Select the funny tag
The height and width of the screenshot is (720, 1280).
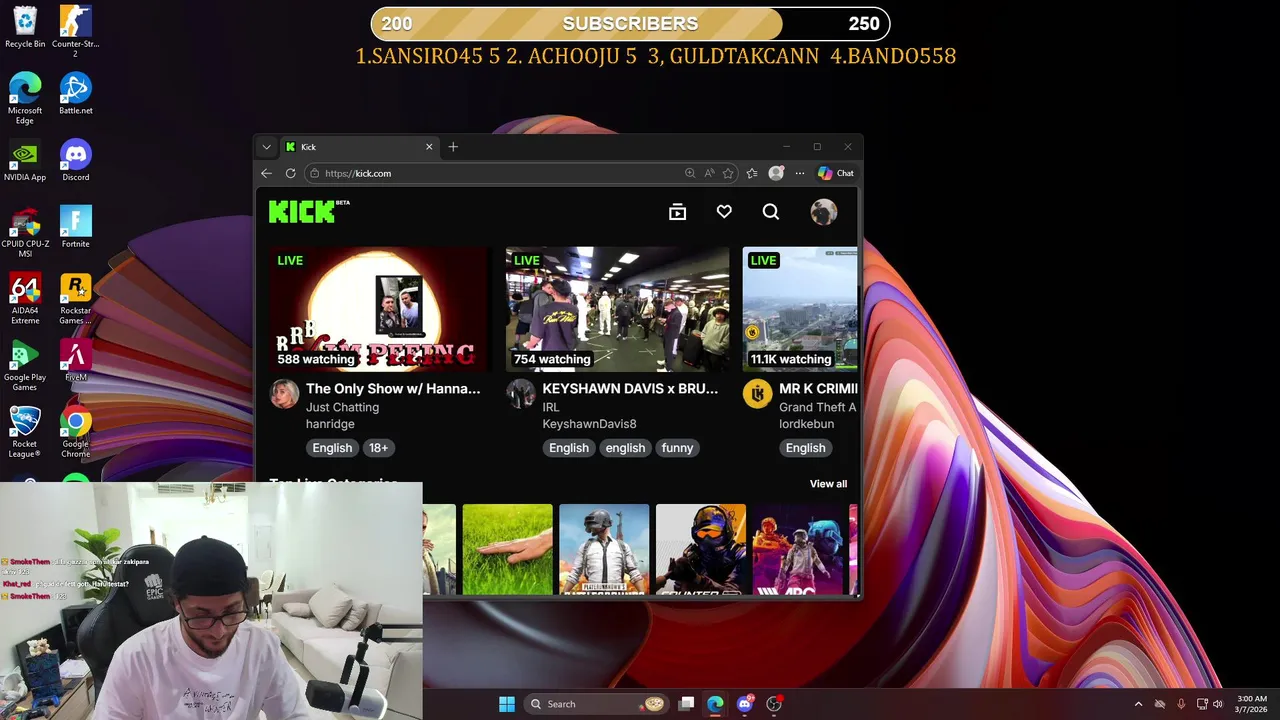(677, 448)
